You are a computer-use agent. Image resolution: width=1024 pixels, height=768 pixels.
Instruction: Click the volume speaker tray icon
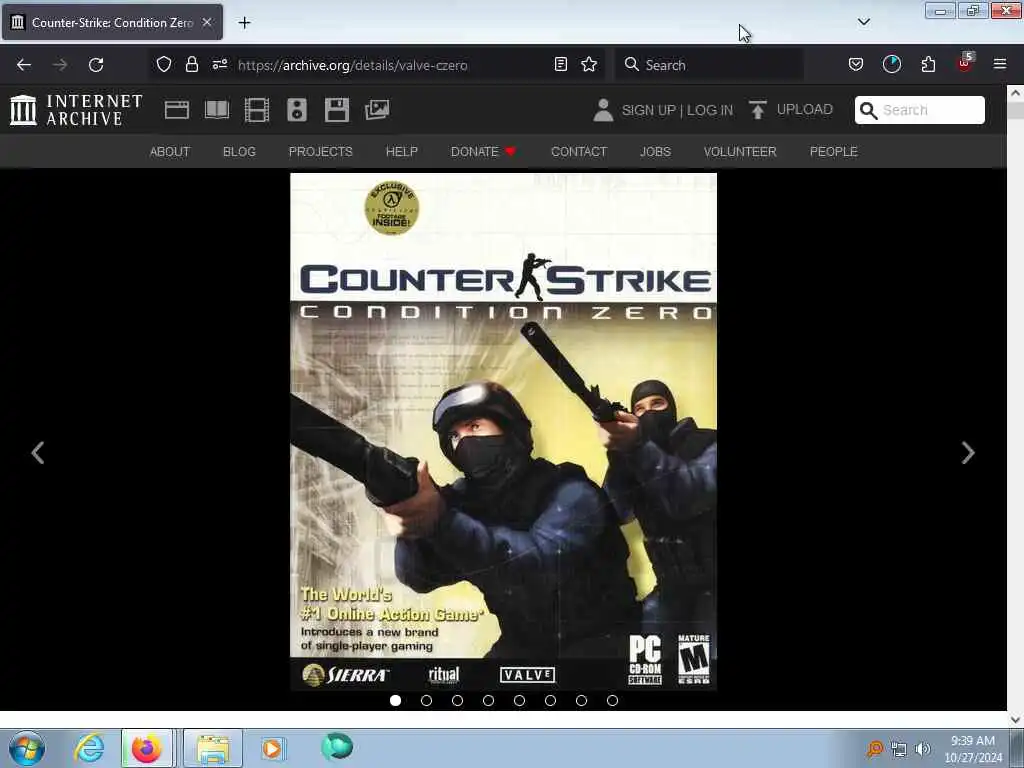[923, 749]
